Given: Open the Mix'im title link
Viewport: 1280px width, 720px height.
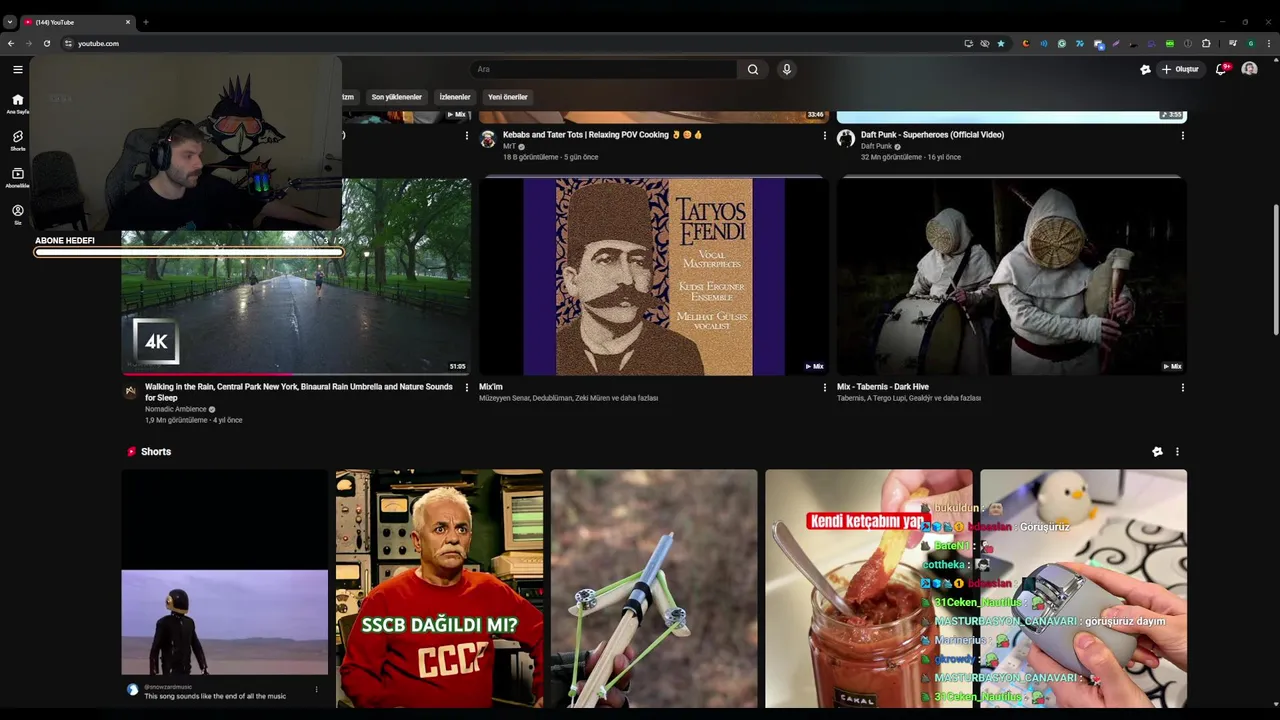Looking at the screenshot, I should tap(491, 387).
